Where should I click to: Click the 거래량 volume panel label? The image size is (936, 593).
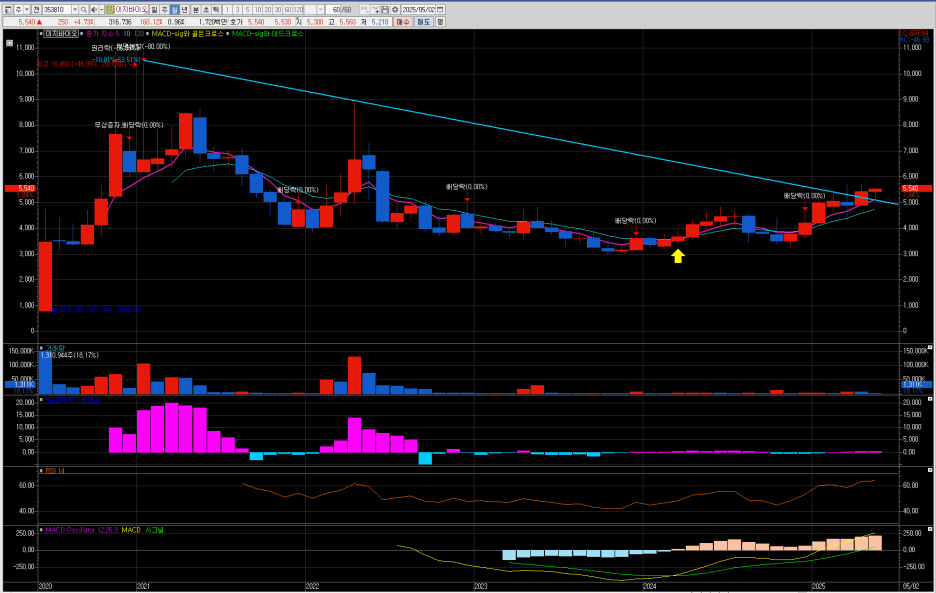(x=55, y=348)
